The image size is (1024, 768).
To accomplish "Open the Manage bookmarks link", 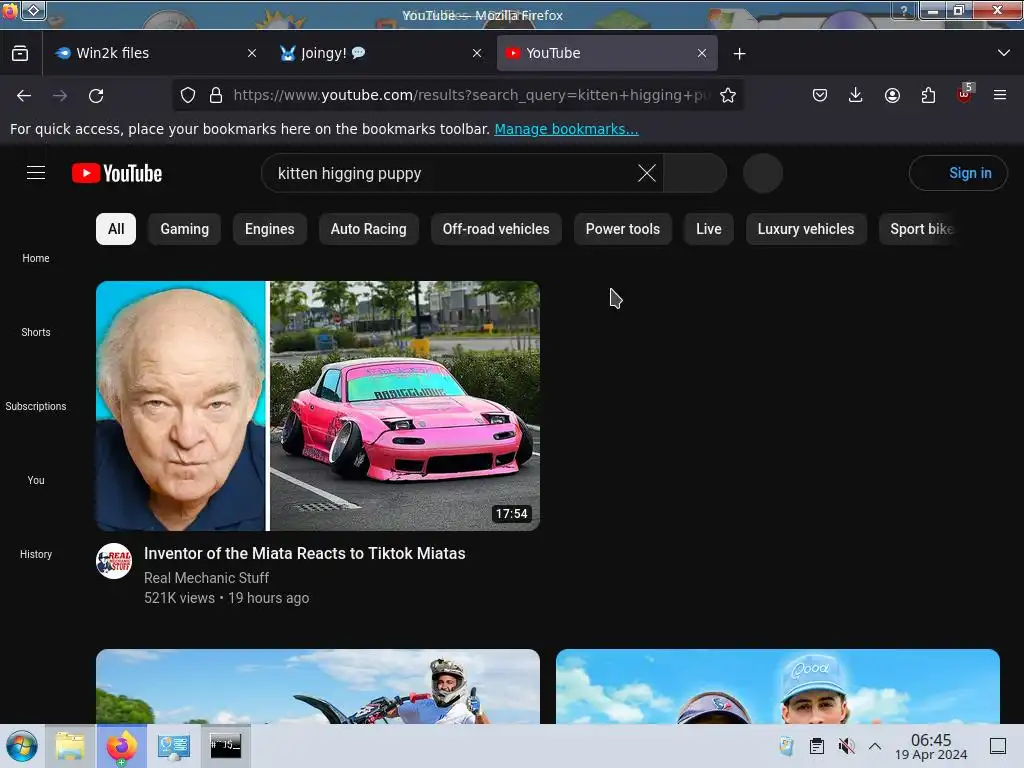I will tap(566, 129).
